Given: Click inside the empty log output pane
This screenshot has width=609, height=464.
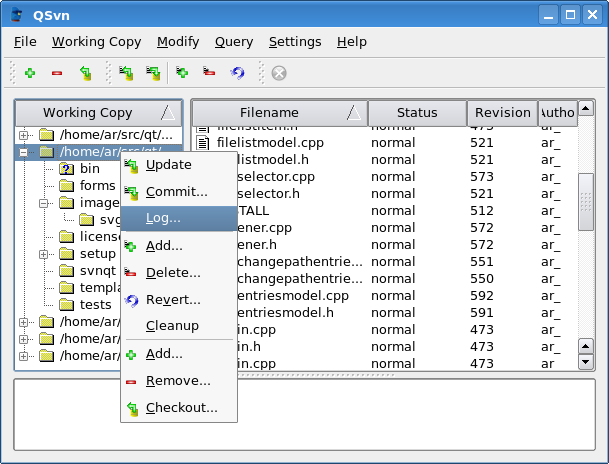Looking at the screenshot, I should [x=304, y=415].
